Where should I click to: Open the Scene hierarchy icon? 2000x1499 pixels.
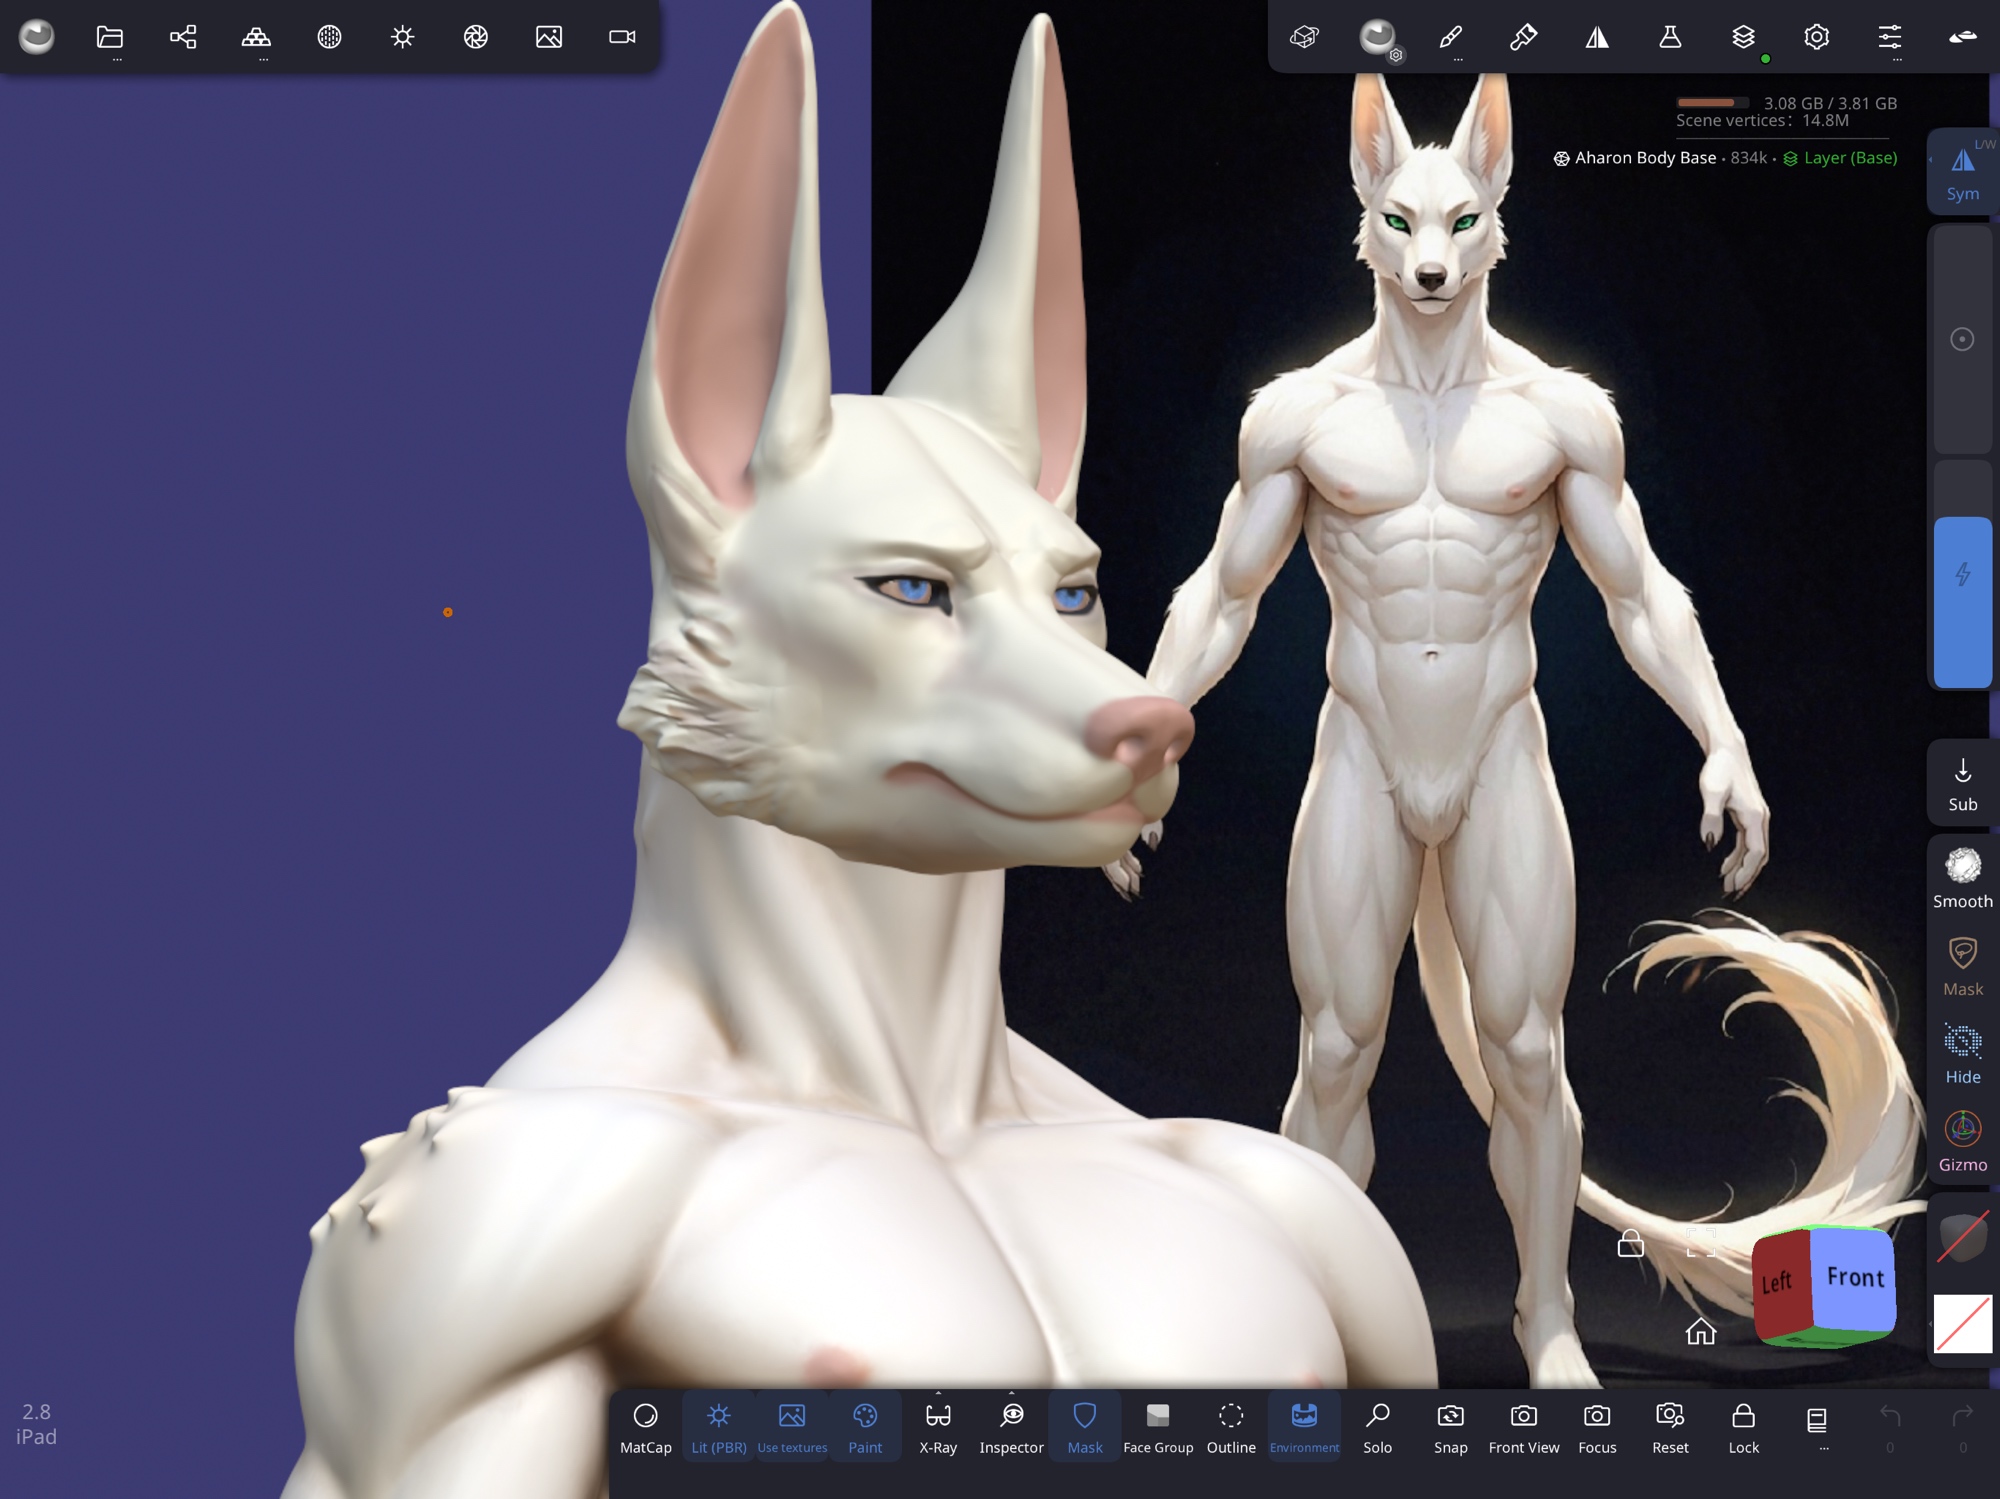(x=183, y=38)
